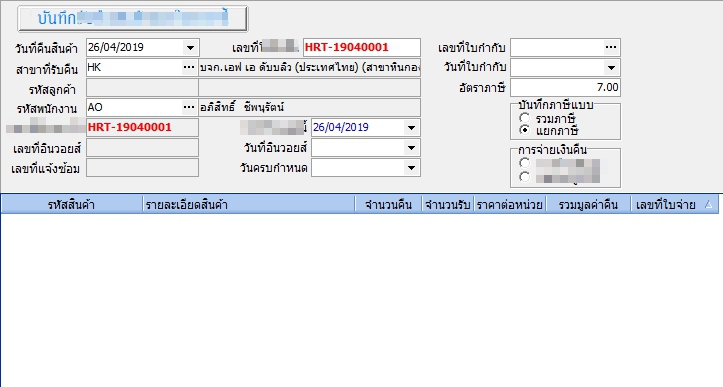Image resolution: width=723 pixels, height=387 pixels.
Task: Expand วันที่ใบกำกับ date dropdown
Action: (611, 68)
